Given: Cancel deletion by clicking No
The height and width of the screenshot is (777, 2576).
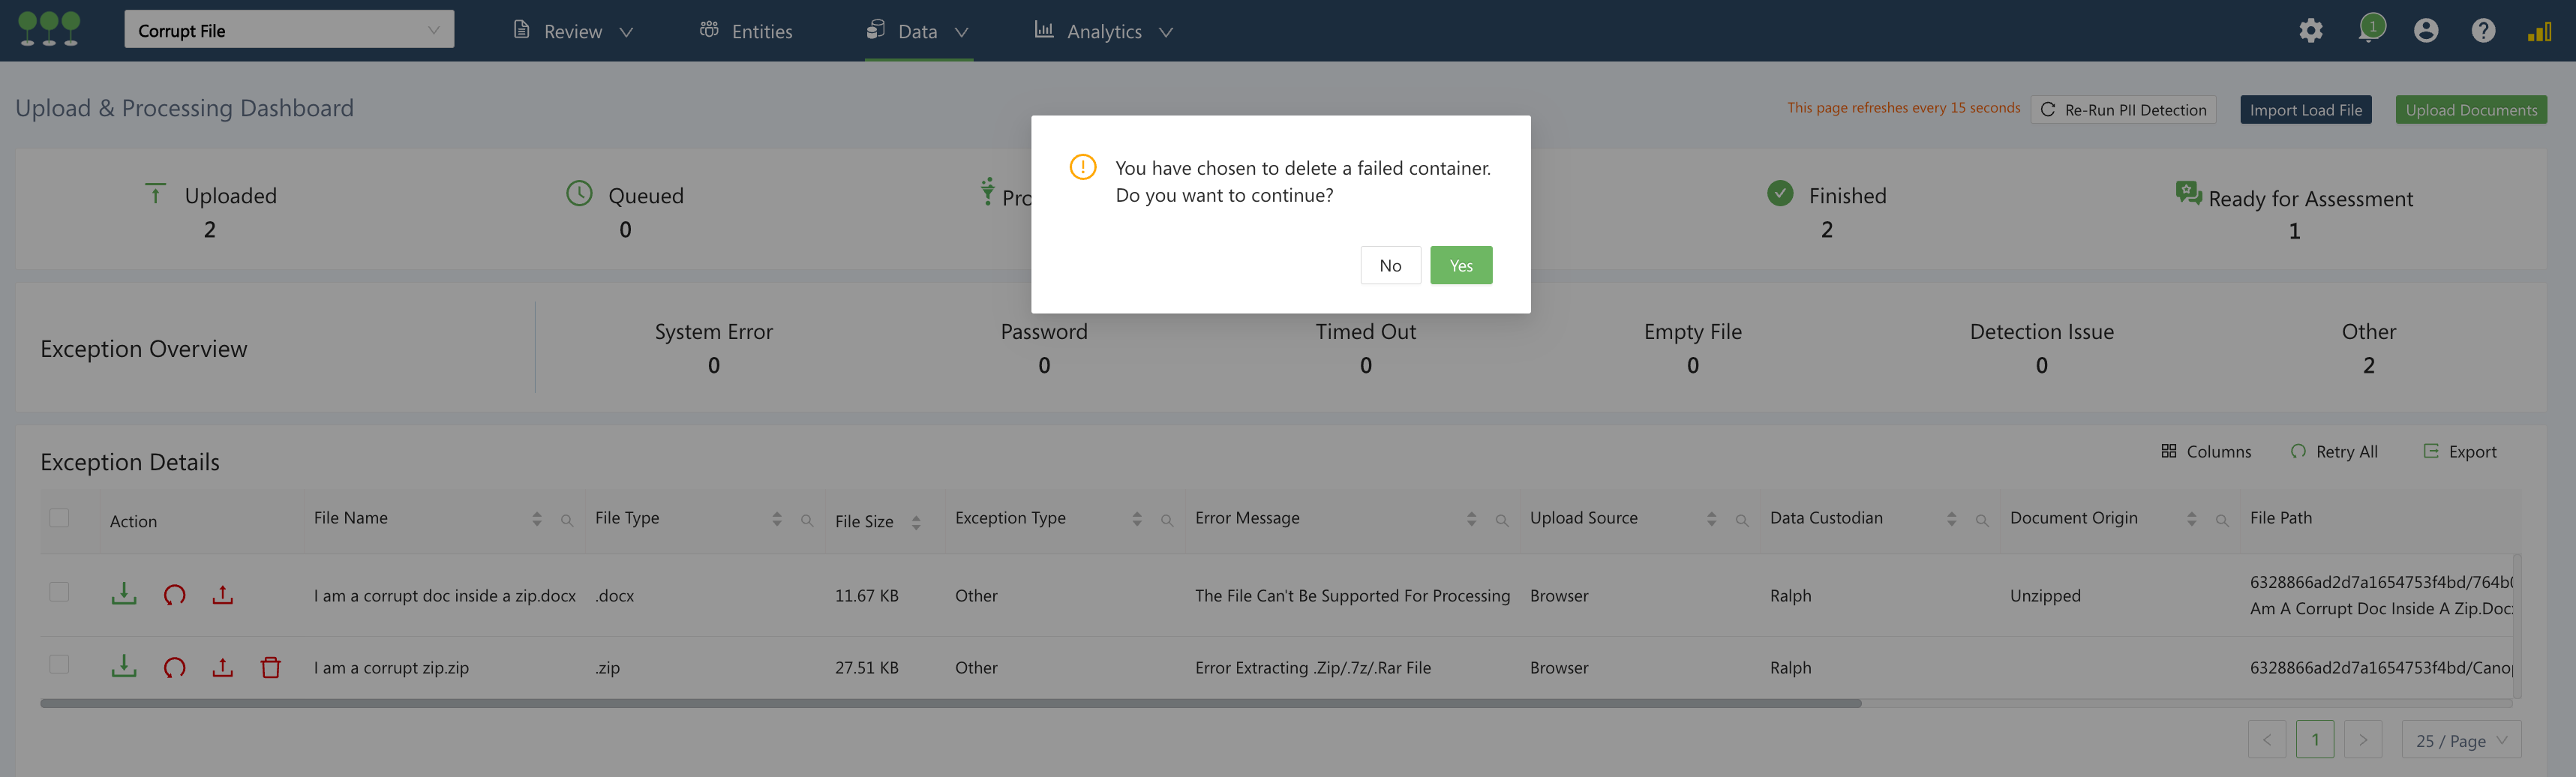Looking at the screenshot, I should [x=1390, y=265].
